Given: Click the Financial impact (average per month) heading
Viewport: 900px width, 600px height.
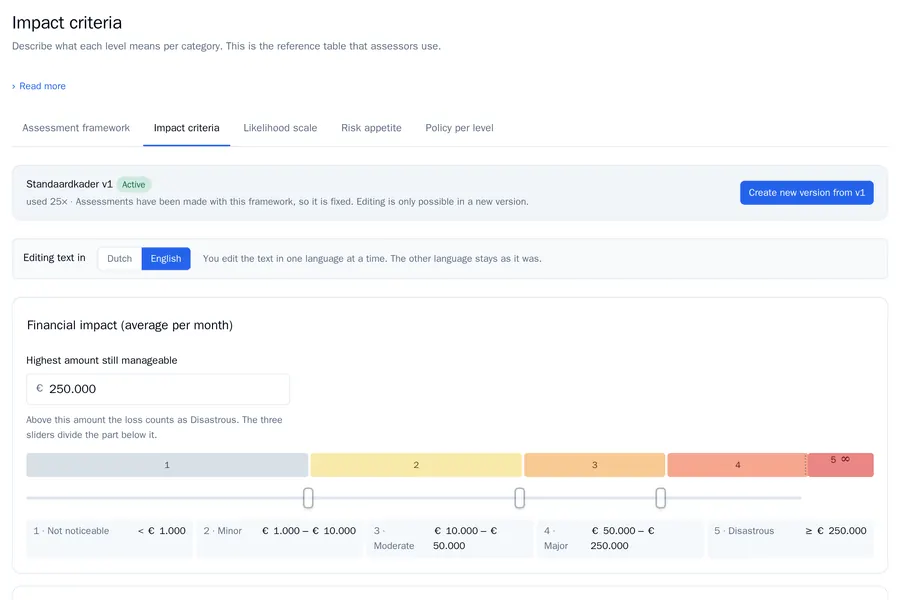Looking at the screenshot, I should [130, 325].
